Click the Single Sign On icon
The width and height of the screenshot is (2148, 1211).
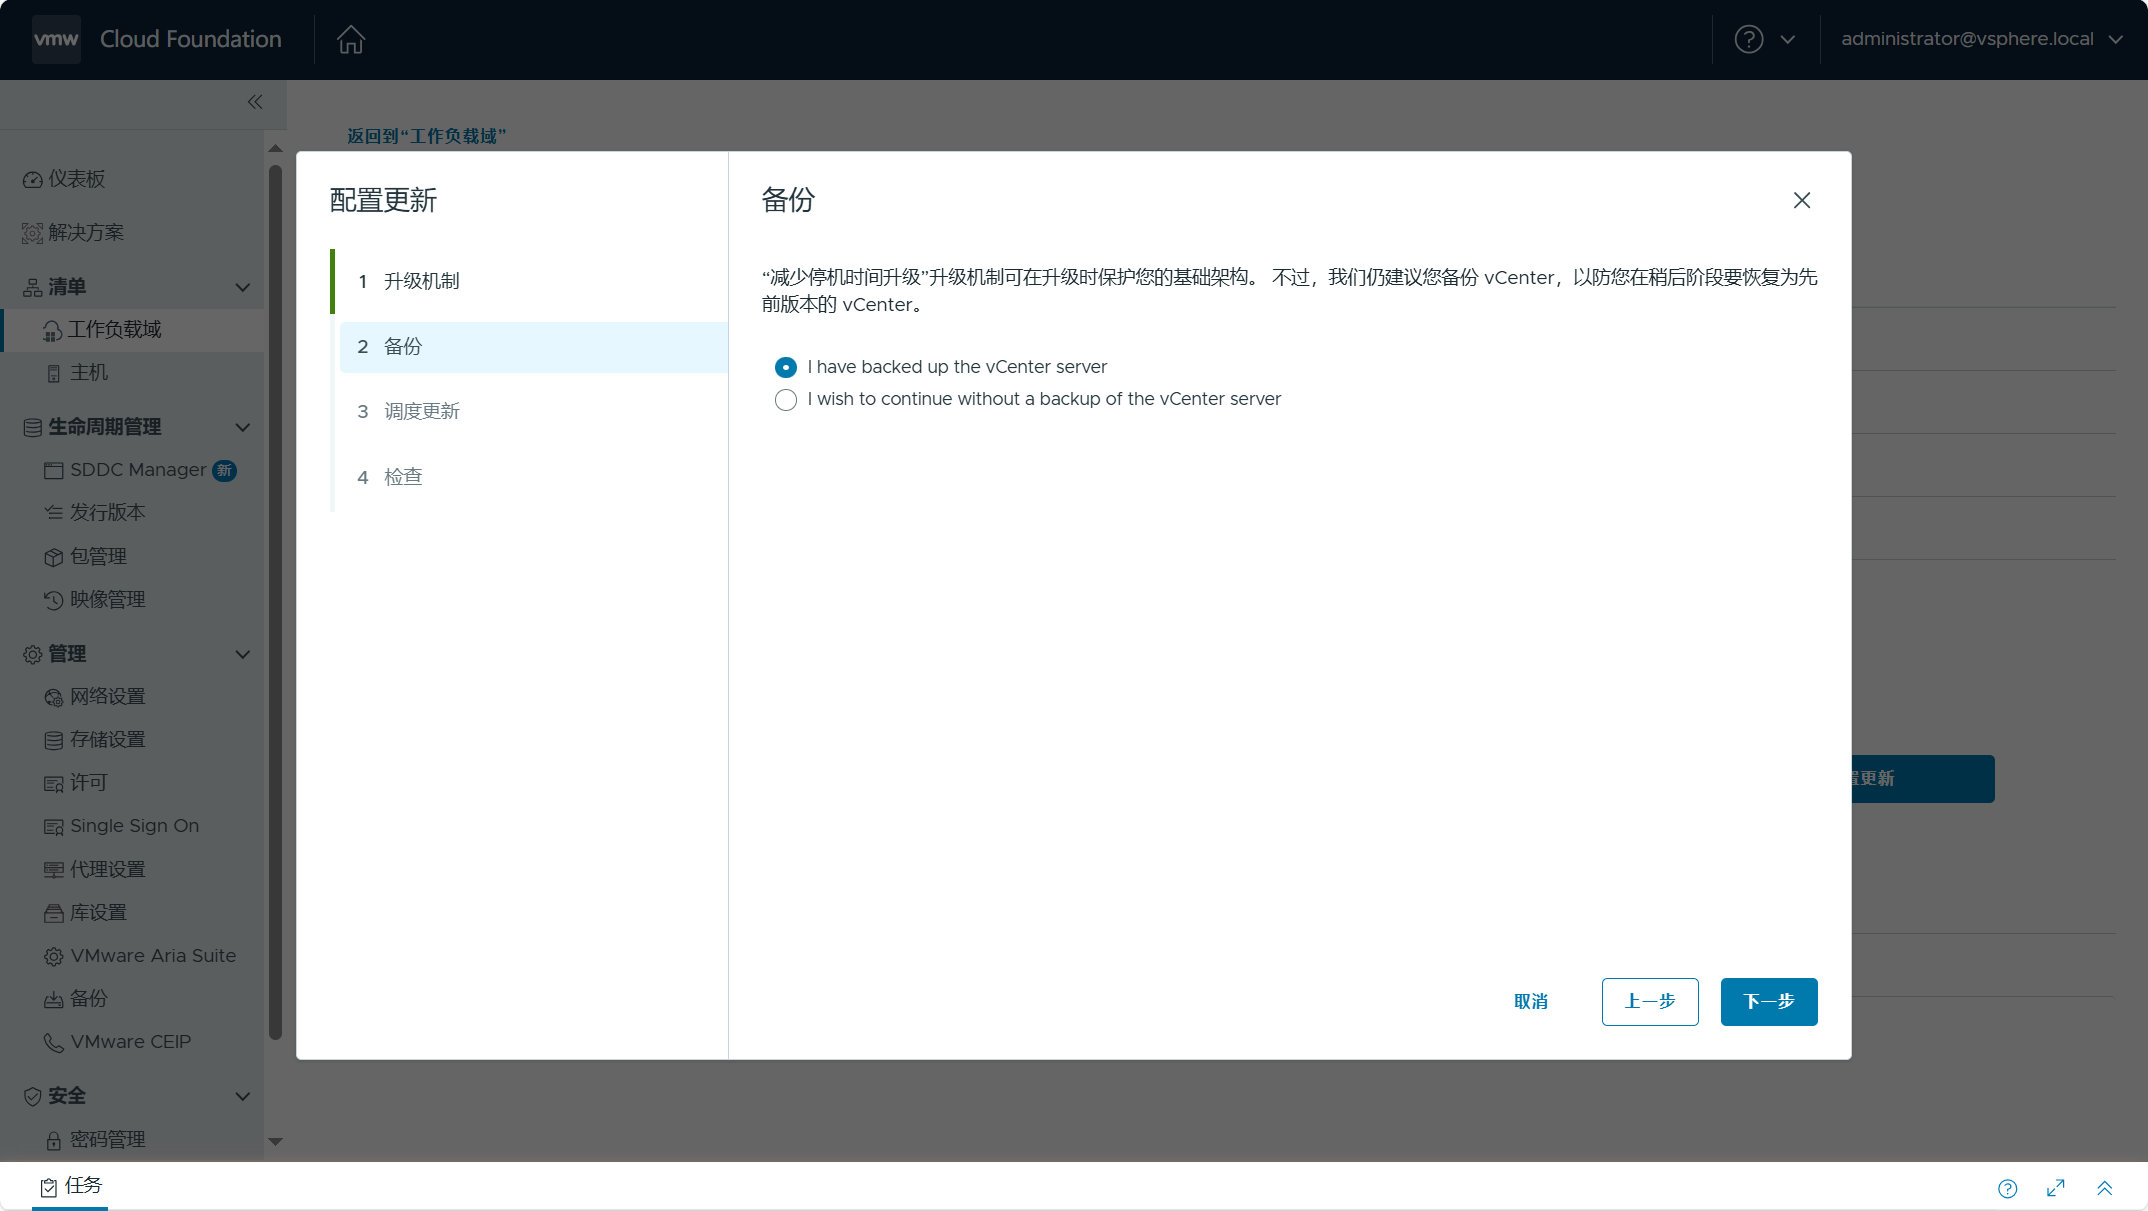pos(54,827)
